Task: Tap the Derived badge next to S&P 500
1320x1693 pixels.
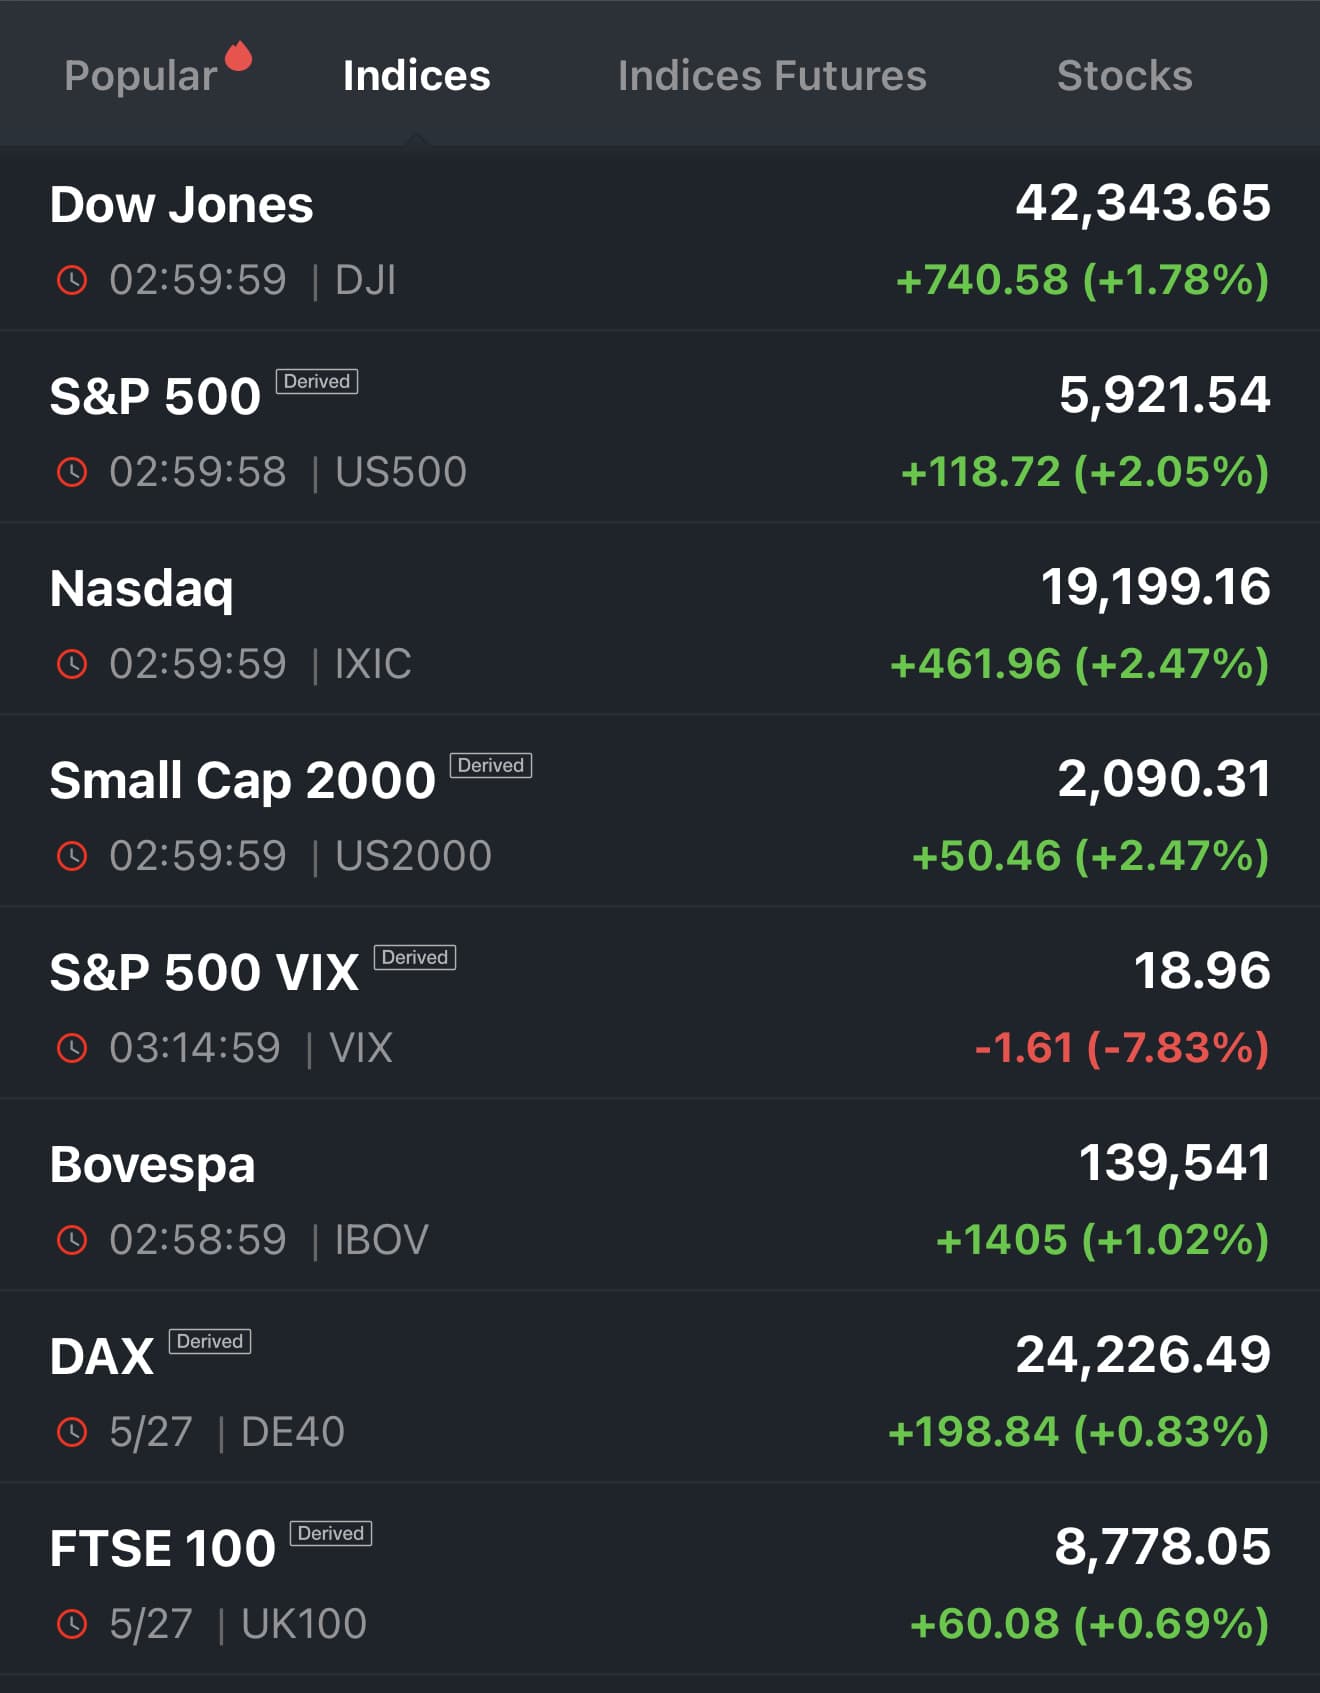Action: pos(317,381)
